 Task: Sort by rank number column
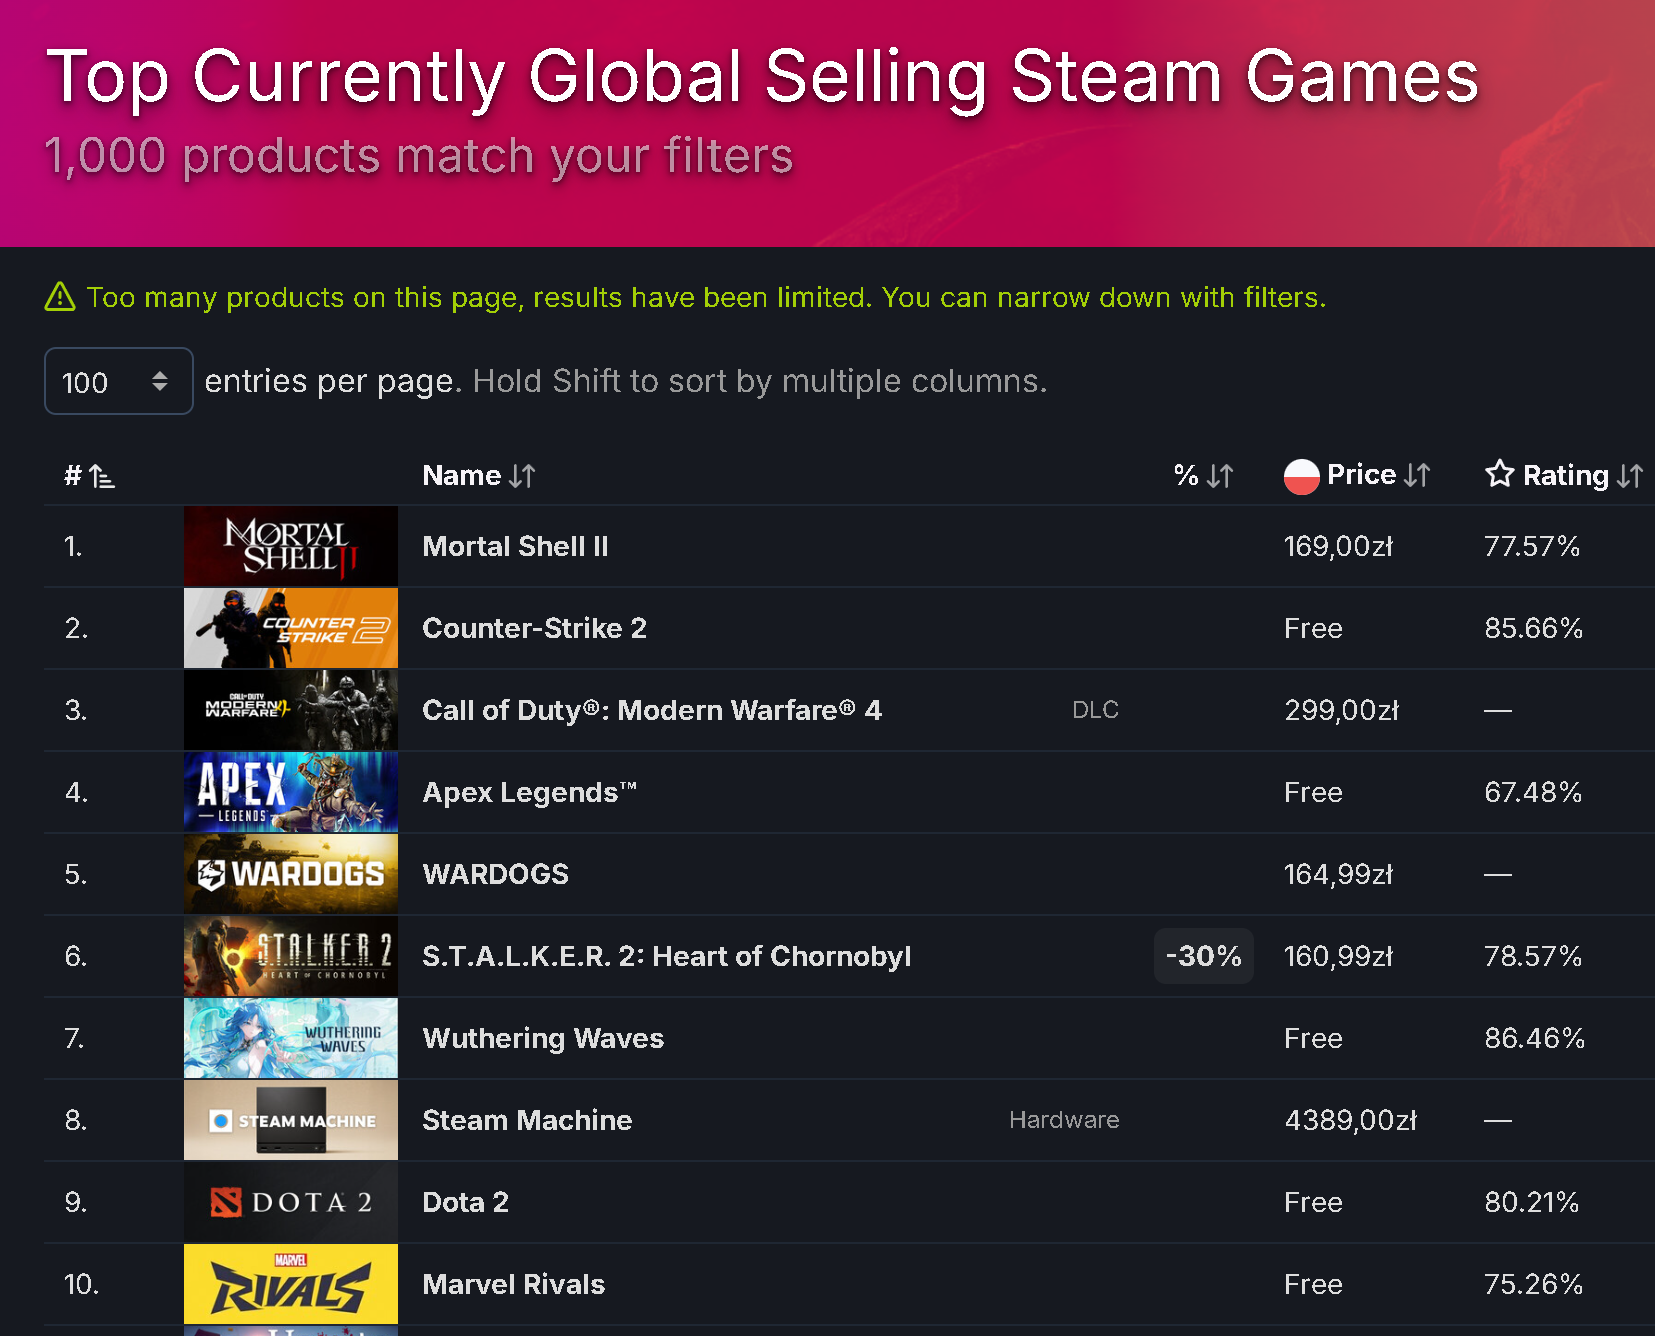[x=90, y=476]
